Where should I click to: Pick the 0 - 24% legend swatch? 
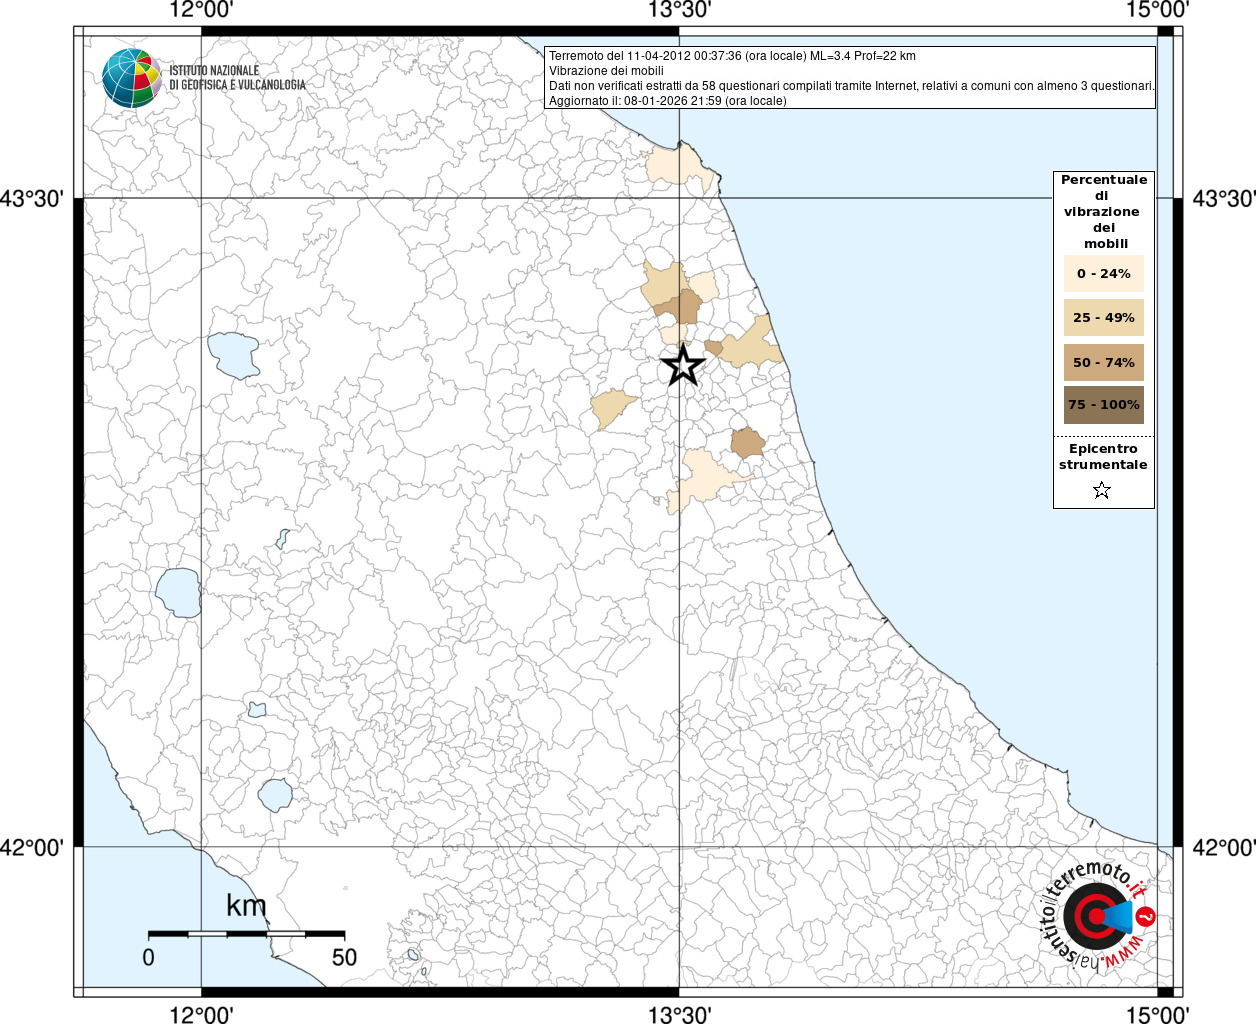1103,273
